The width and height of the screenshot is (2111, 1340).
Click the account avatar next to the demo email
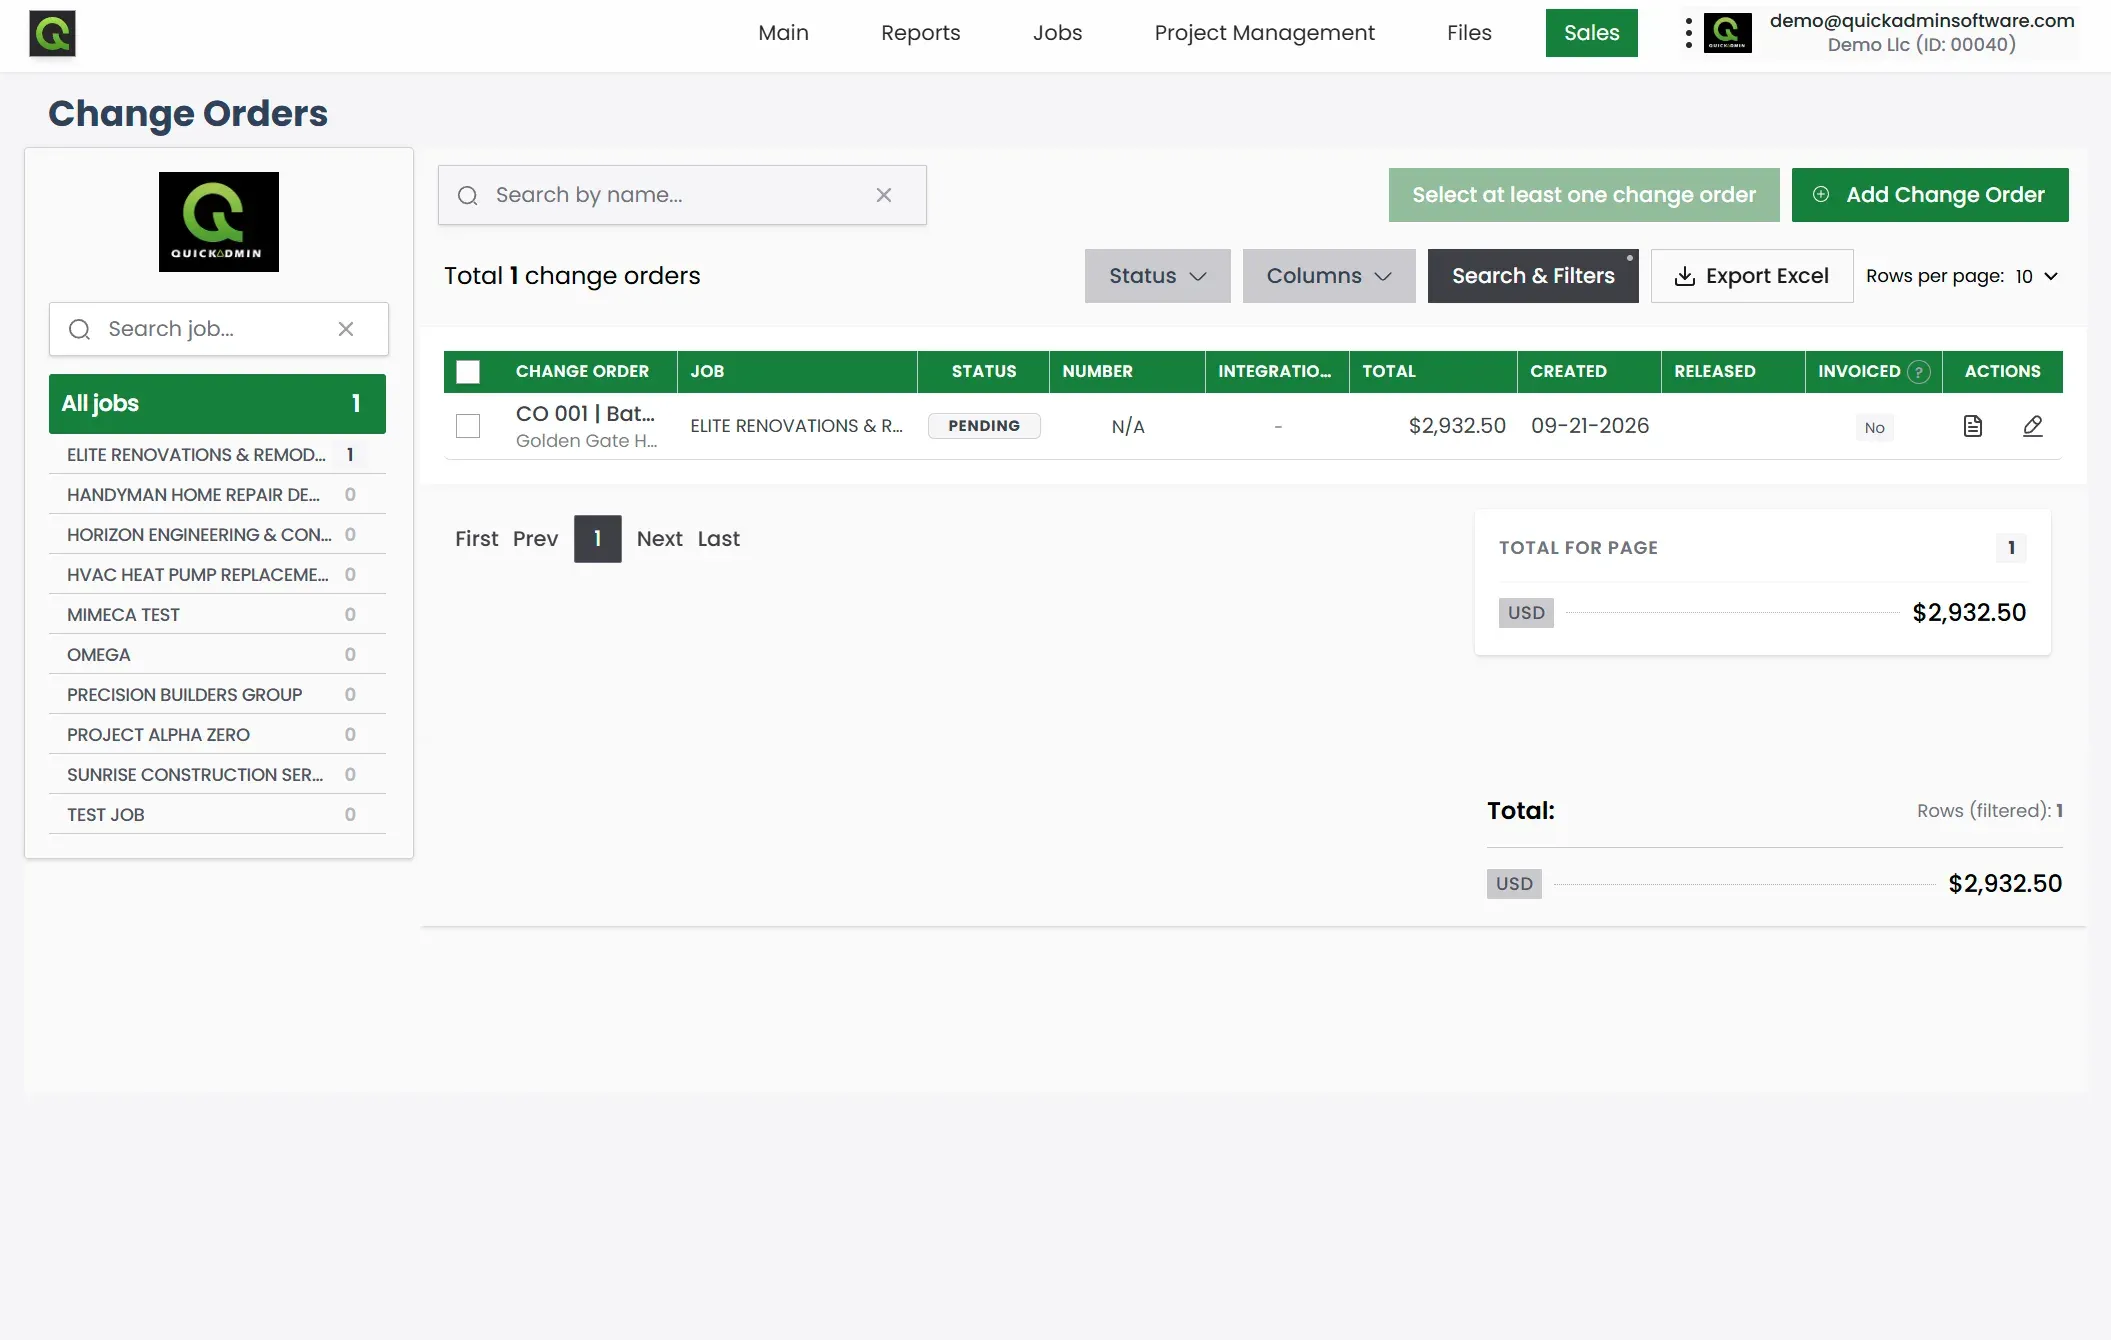1728,33
